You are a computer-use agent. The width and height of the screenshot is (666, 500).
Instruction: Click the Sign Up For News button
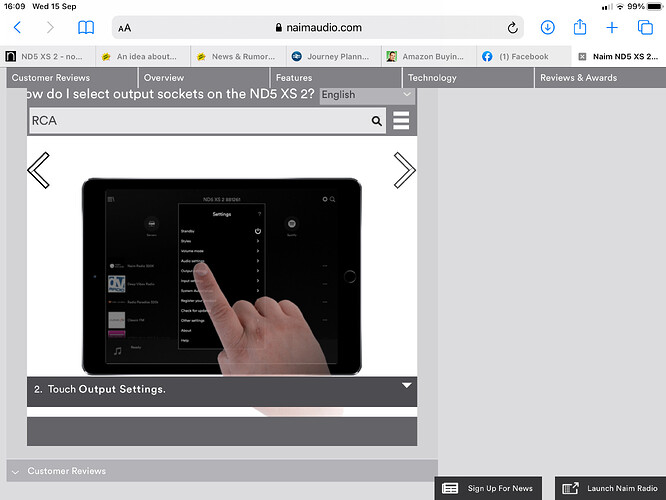(x=488, y=488)
